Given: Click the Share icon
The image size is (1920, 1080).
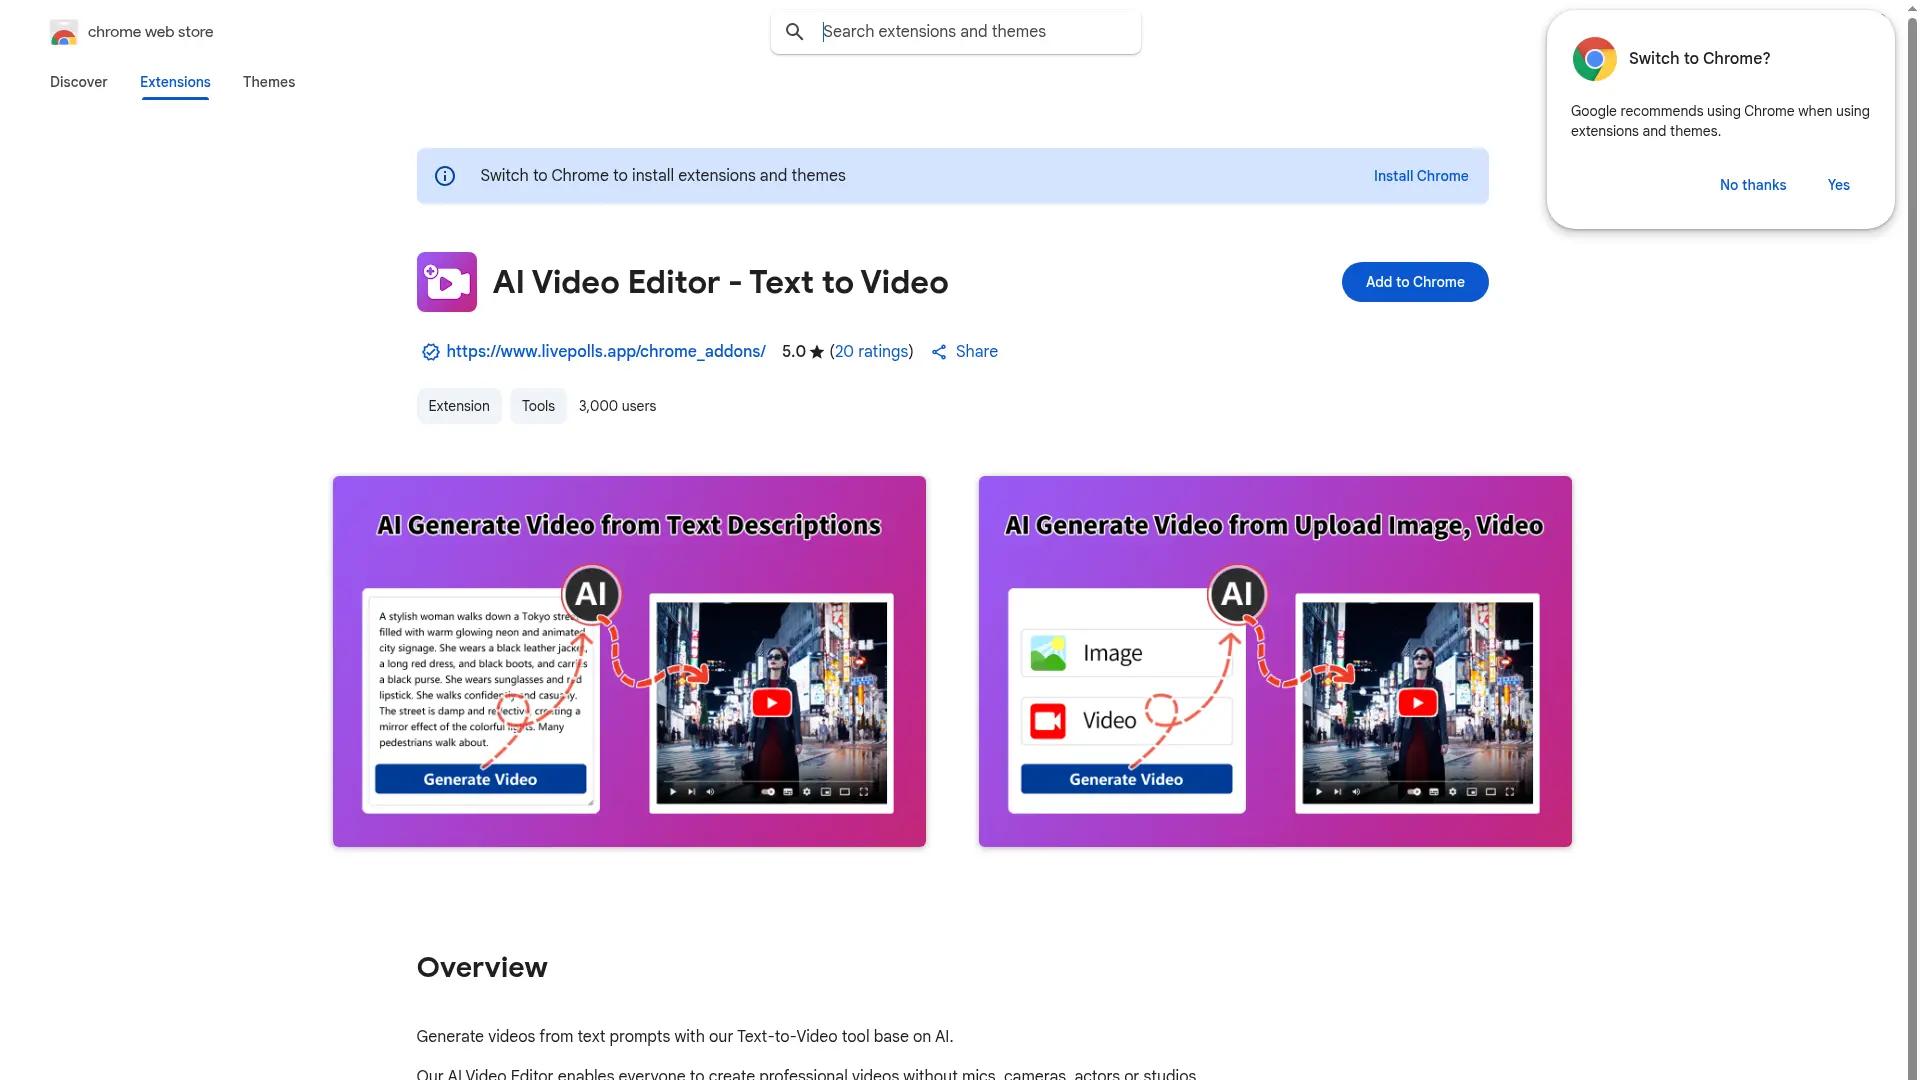Looking at the screenshot, I should (939, 351).
